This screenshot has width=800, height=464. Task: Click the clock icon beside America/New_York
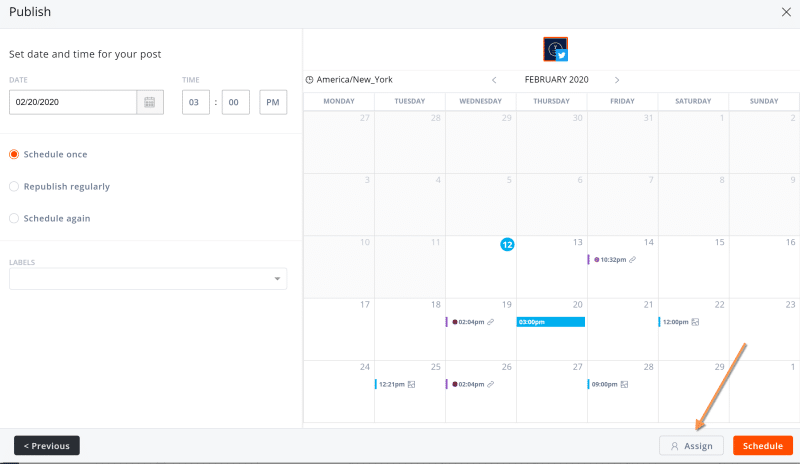point(309,80)
